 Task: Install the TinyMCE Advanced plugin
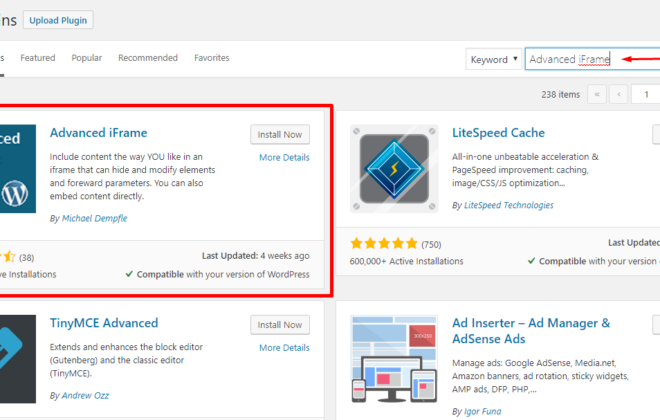280,325
